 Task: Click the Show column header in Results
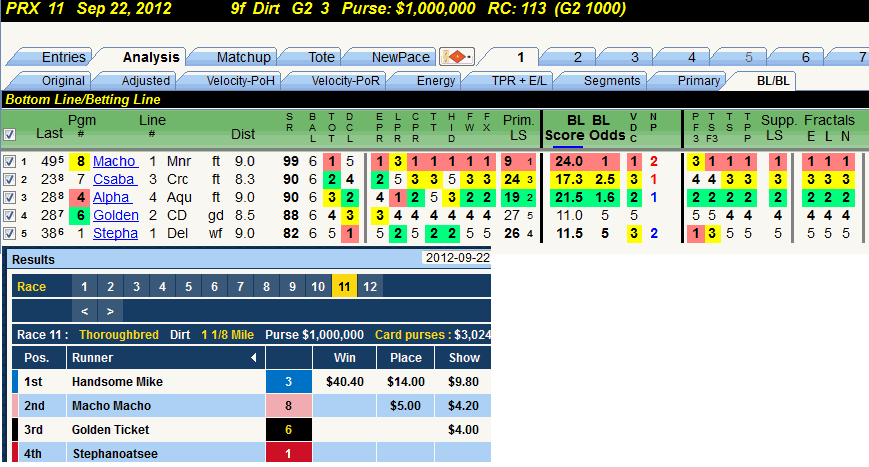(x=464, y=358)
